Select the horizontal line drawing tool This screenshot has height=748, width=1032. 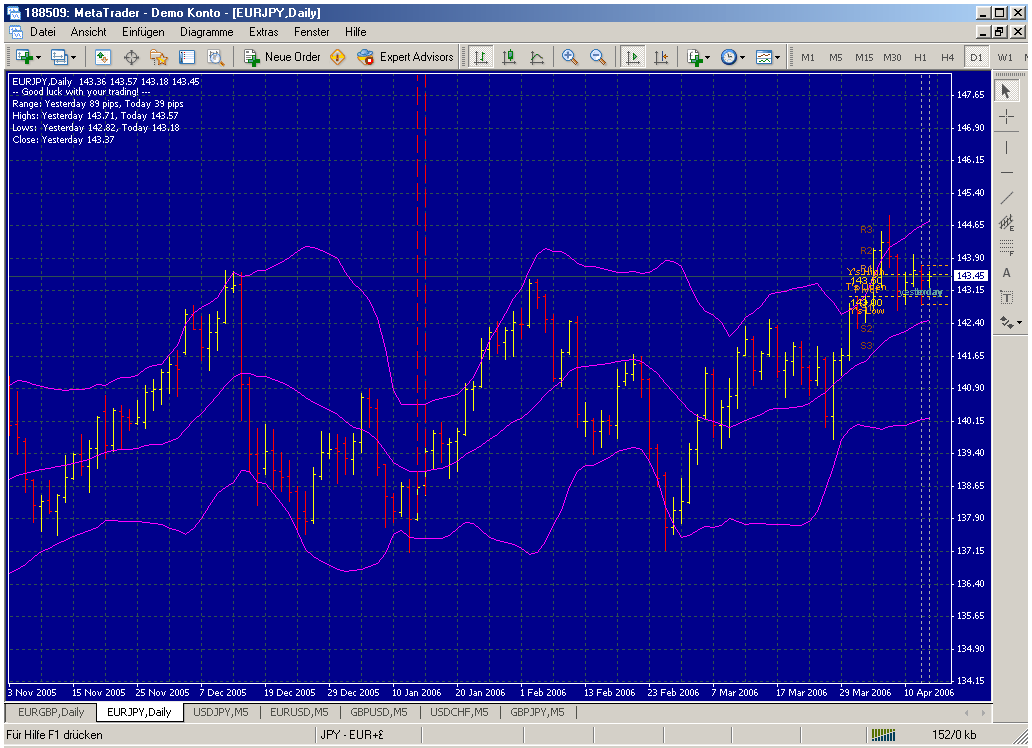tap(1006, 173)
